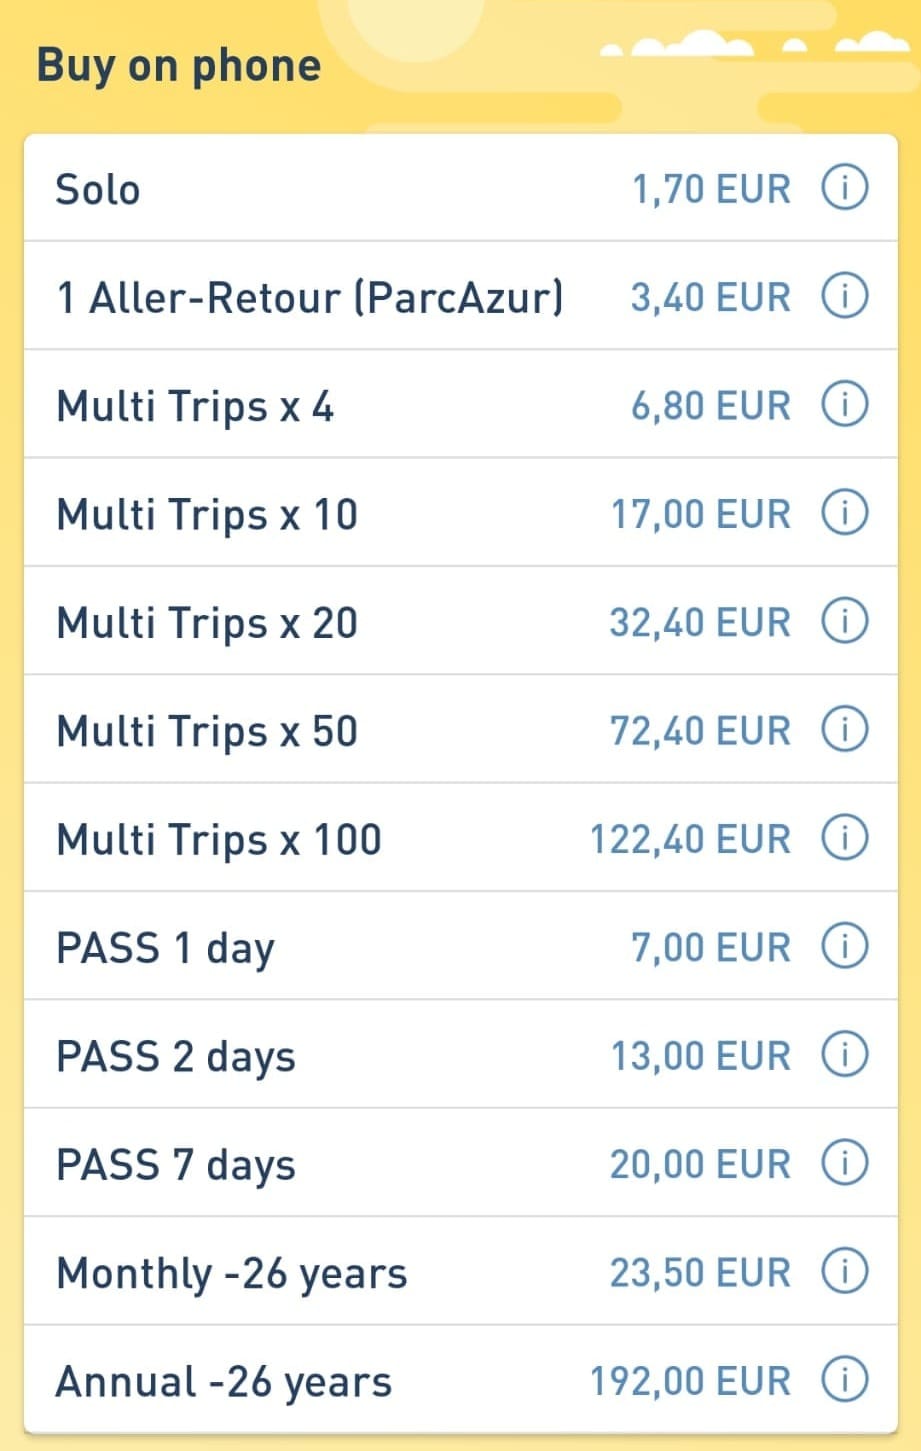This screenshot has width=921, height=1451.
Task: Show info icon for PASS 2 days
Action: [844, 1054]
